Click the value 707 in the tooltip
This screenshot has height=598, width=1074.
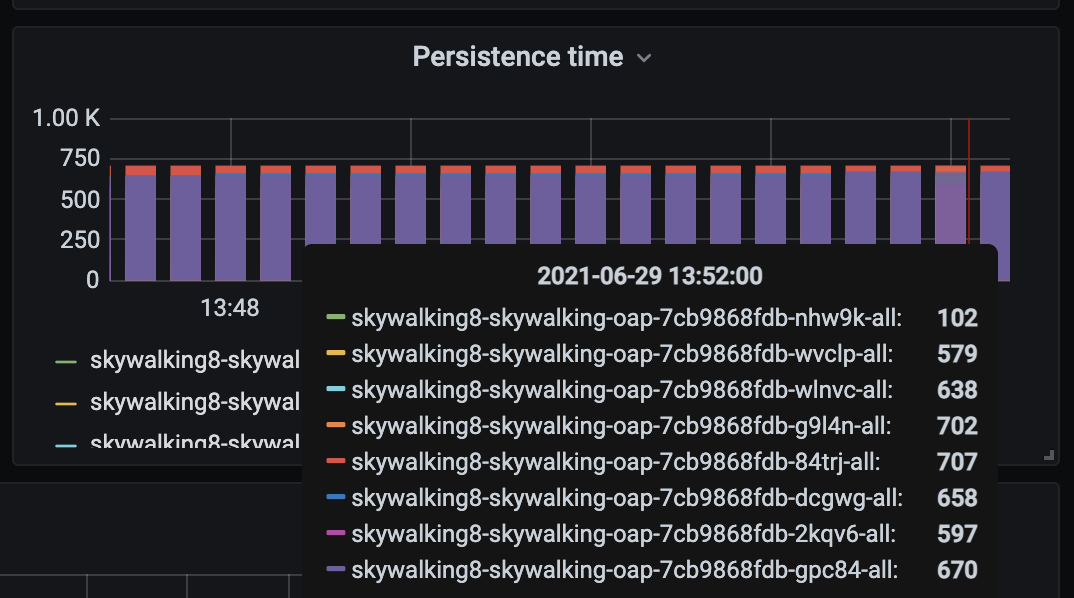957,462
